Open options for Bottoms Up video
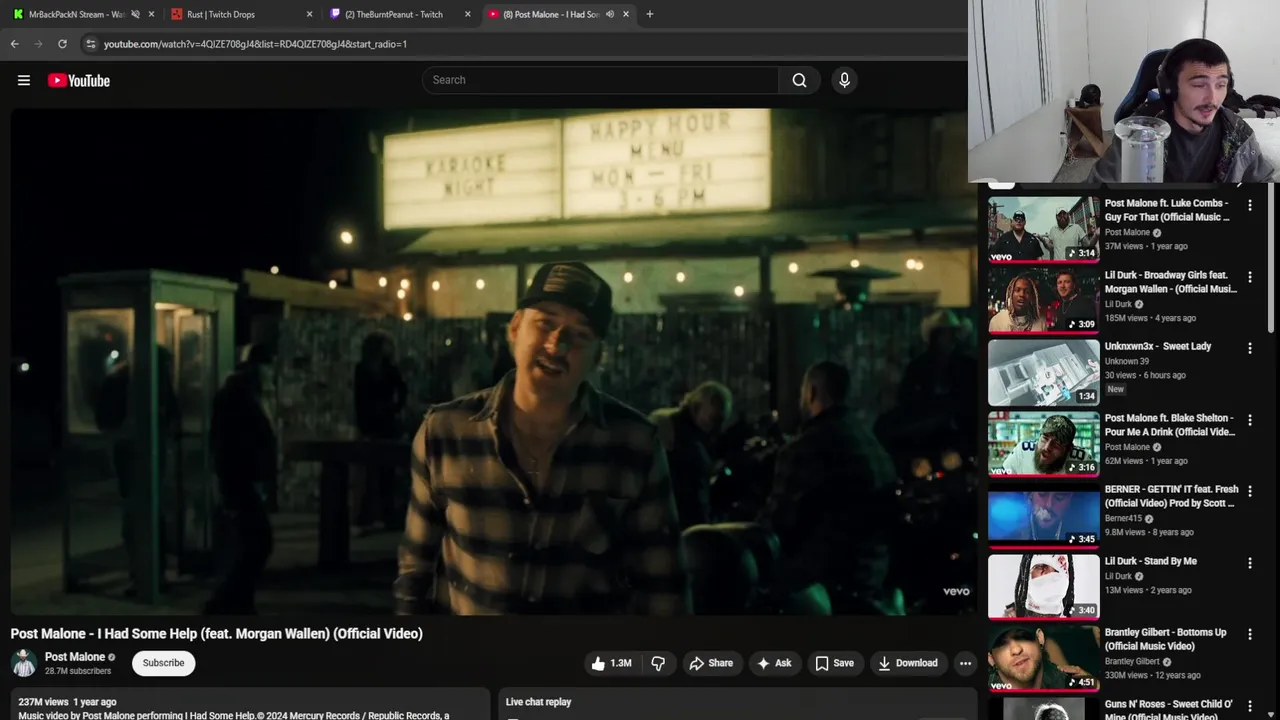1280x720 pixels. [1249, 634]
